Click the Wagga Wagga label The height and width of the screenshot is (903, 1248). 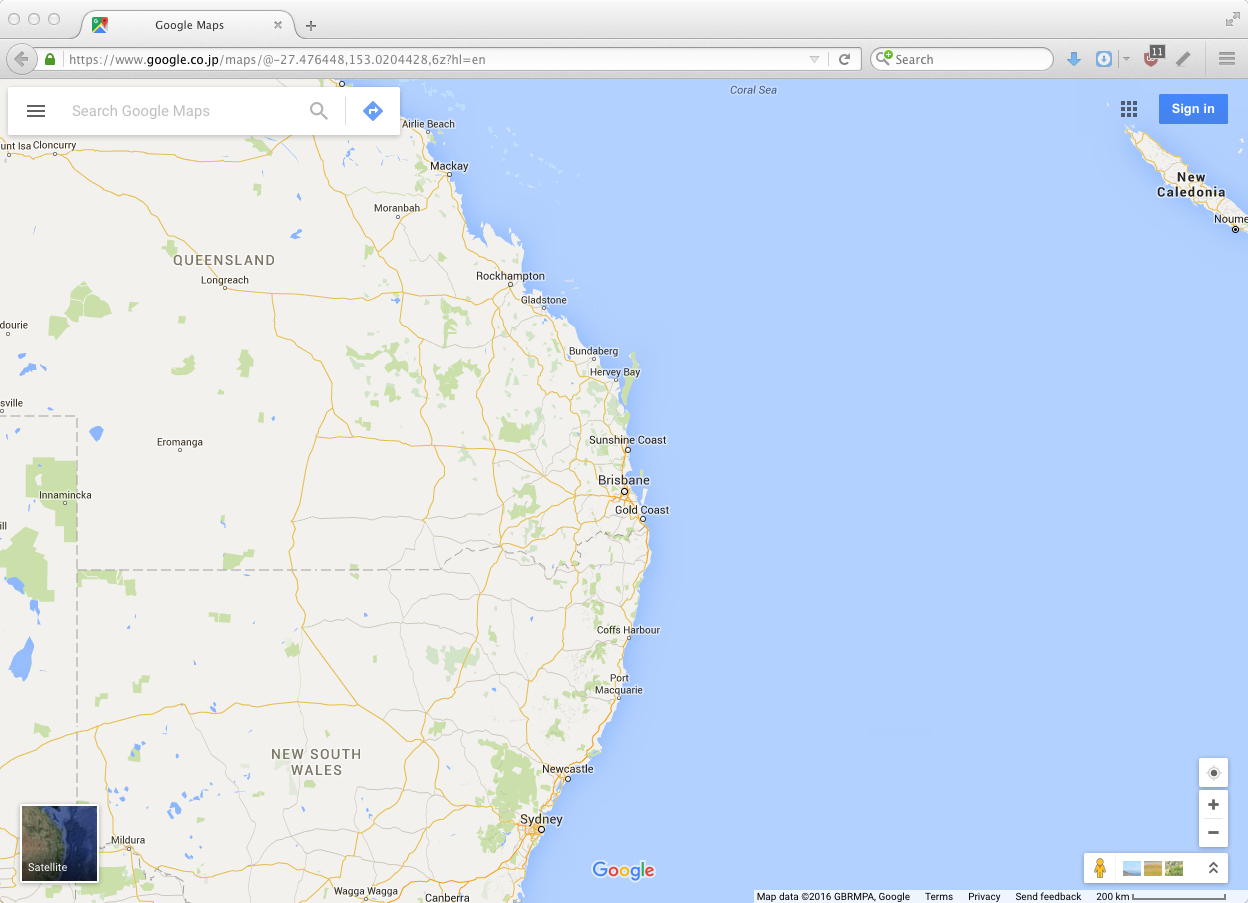(366, 891)
